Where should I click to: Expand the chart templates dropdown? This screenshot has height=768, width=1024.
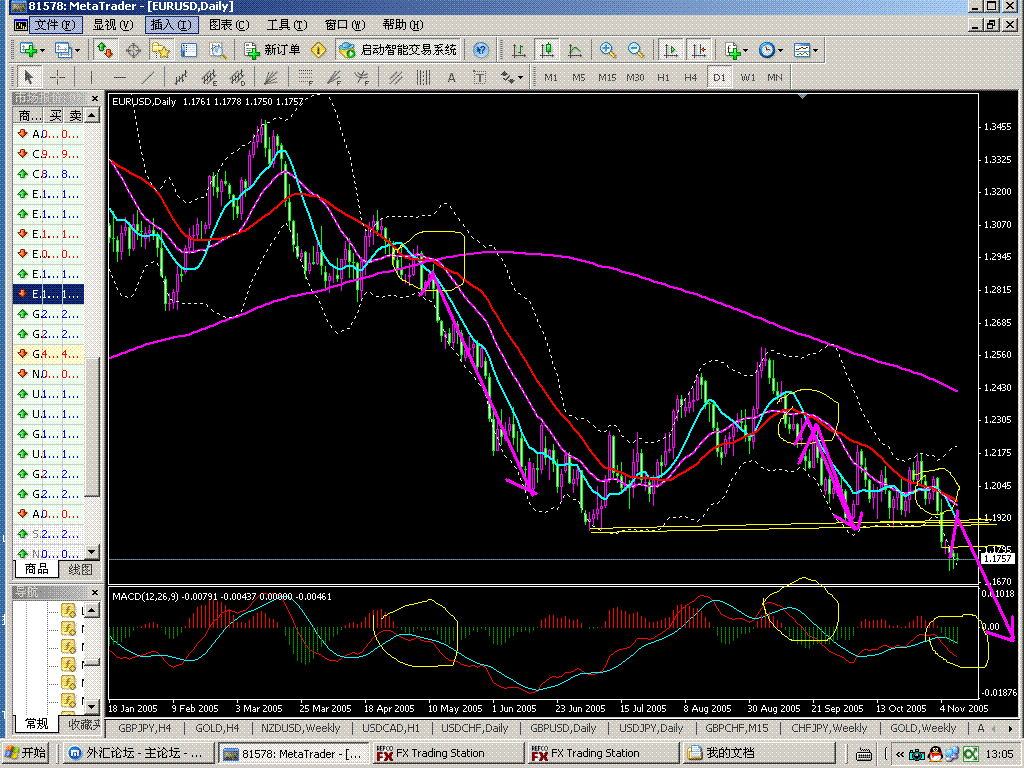pyautogui.click(x=816, y=50)
